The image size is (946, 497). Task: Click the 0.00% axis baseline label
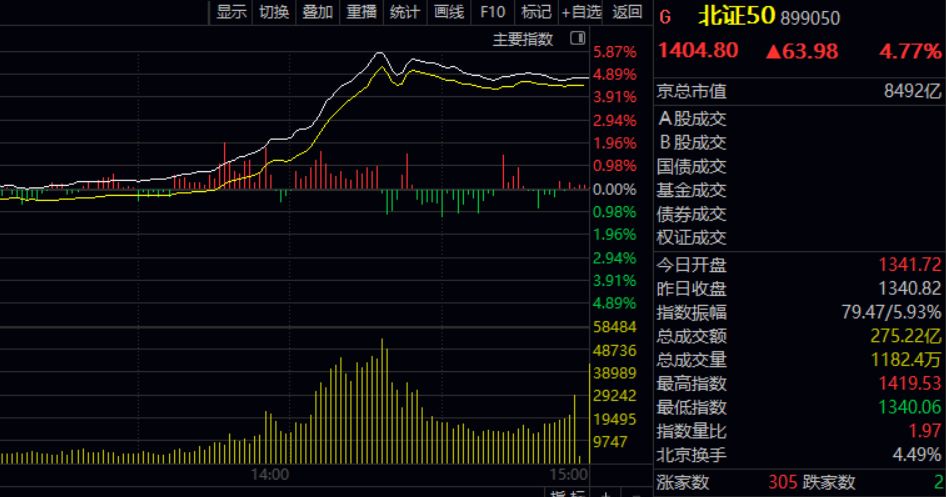tap(614, 189)
